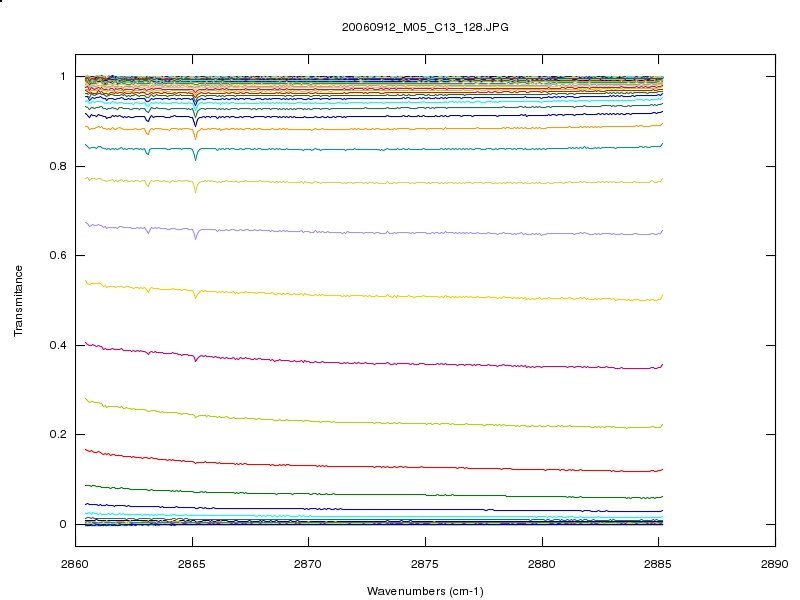Viewport: 800px width, 600px height.
Task: Click the y-axis tick label 0.8
Action: (58, 166)
